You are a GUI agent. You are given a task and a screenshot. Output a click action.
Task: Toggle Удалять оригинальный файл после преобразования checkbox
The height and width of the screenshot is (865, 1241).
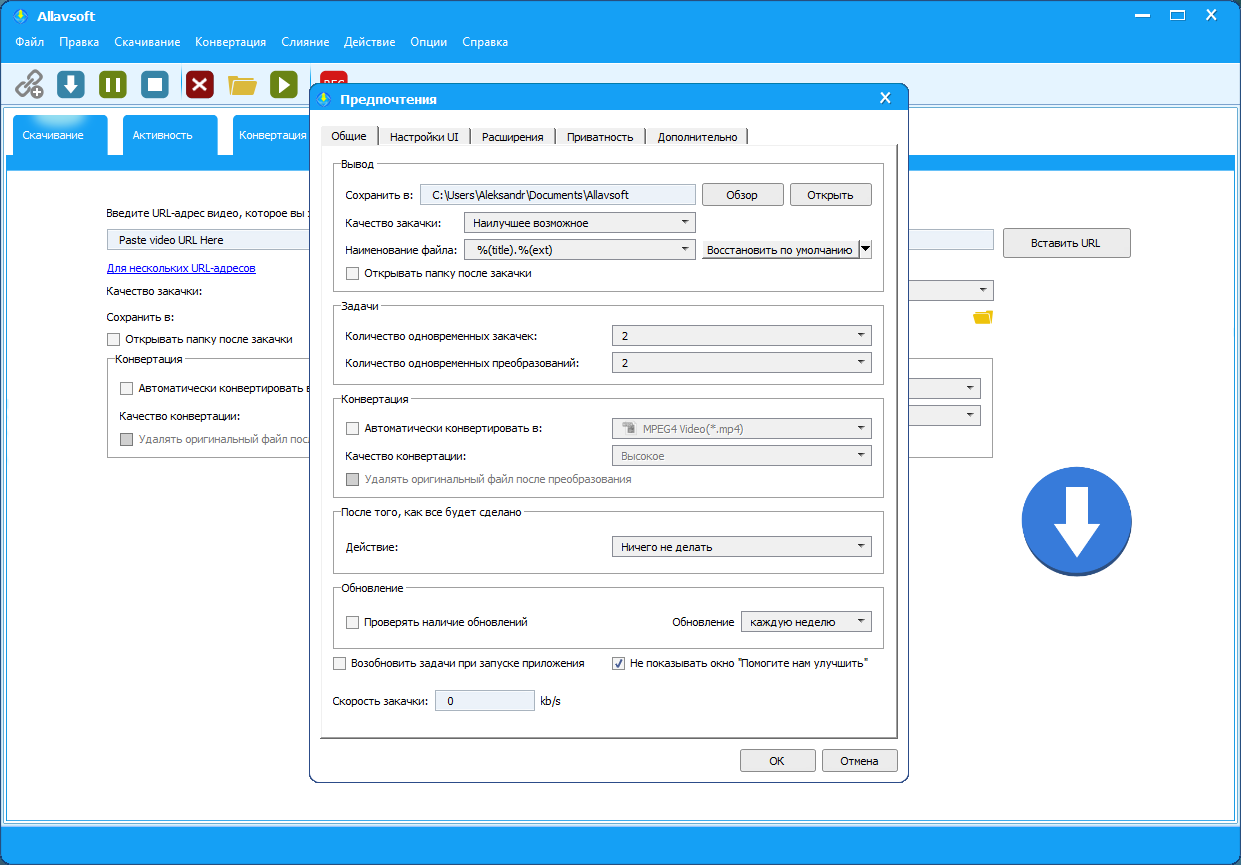(352, 479)
